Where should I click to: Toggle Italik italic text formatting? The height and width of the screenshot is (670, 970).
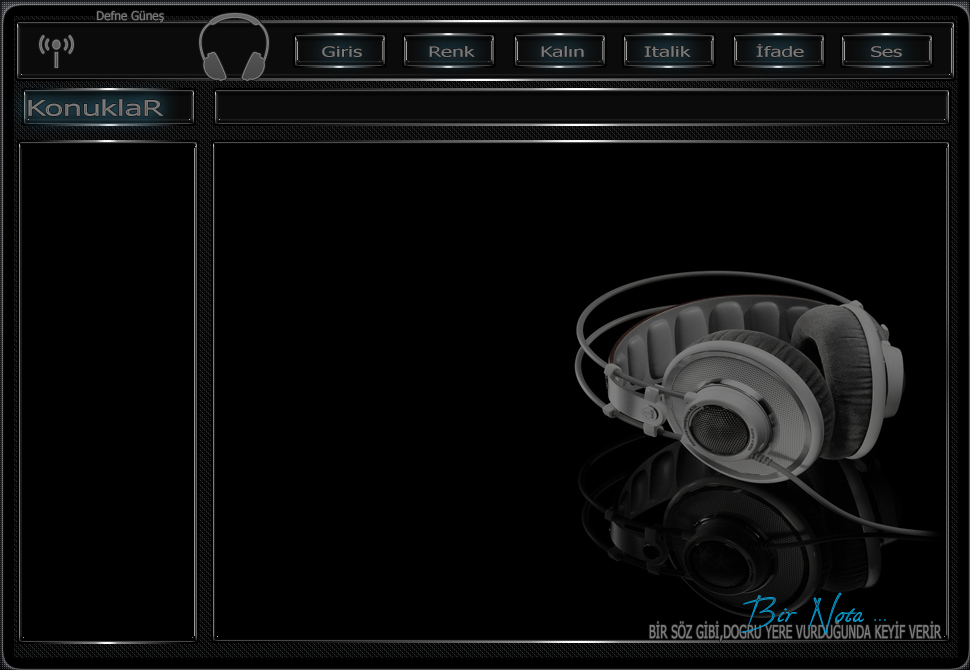[x=668, y=51]
